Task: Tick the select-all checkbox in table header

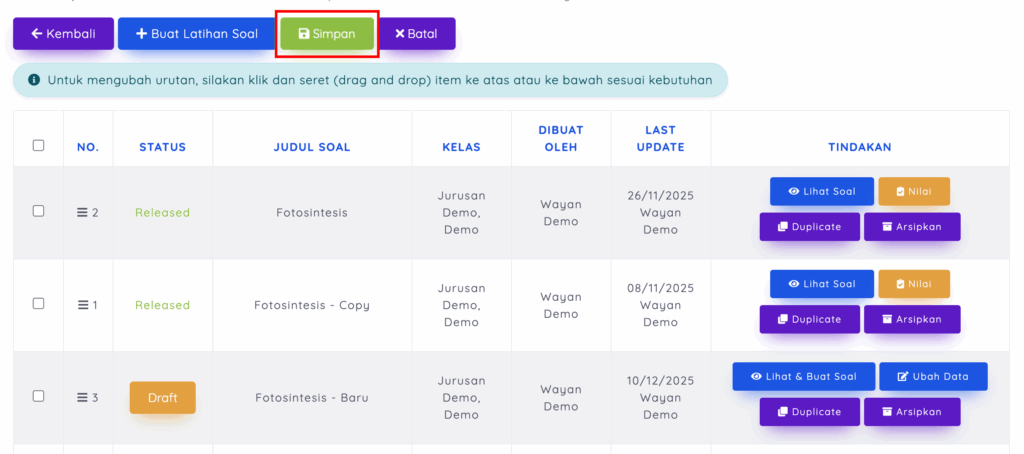Action: tap(39, 146)
